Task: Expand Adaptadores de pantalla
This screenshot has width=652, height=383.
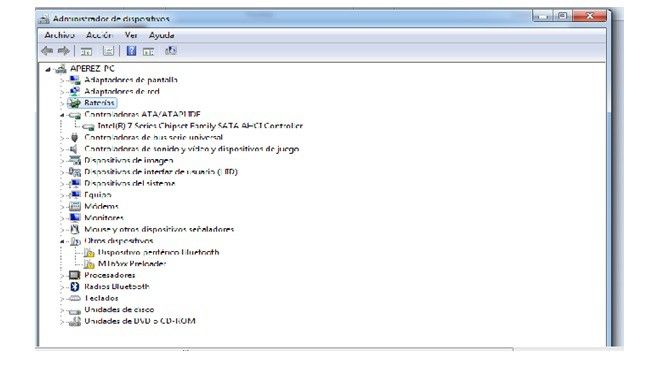Action: coord(62,80)
